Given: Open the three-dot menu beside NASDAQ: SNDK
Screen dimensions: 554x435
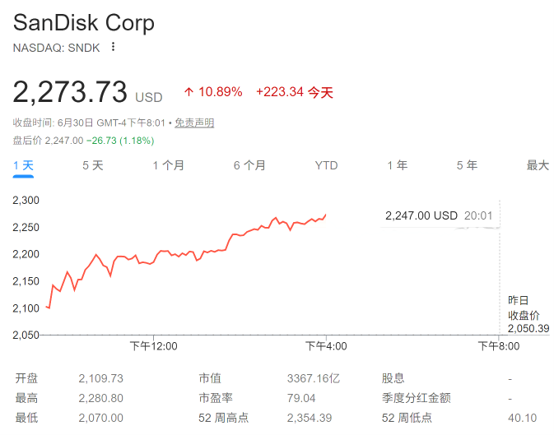Looking at the screenshot, I should (x=113, y=47).
